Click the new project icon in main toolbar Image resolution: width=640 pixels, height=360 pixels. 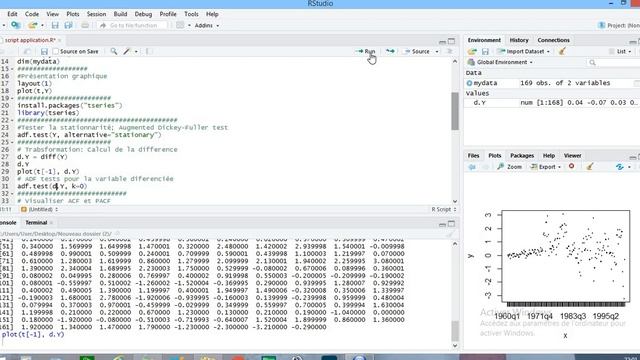pos(16,25)
